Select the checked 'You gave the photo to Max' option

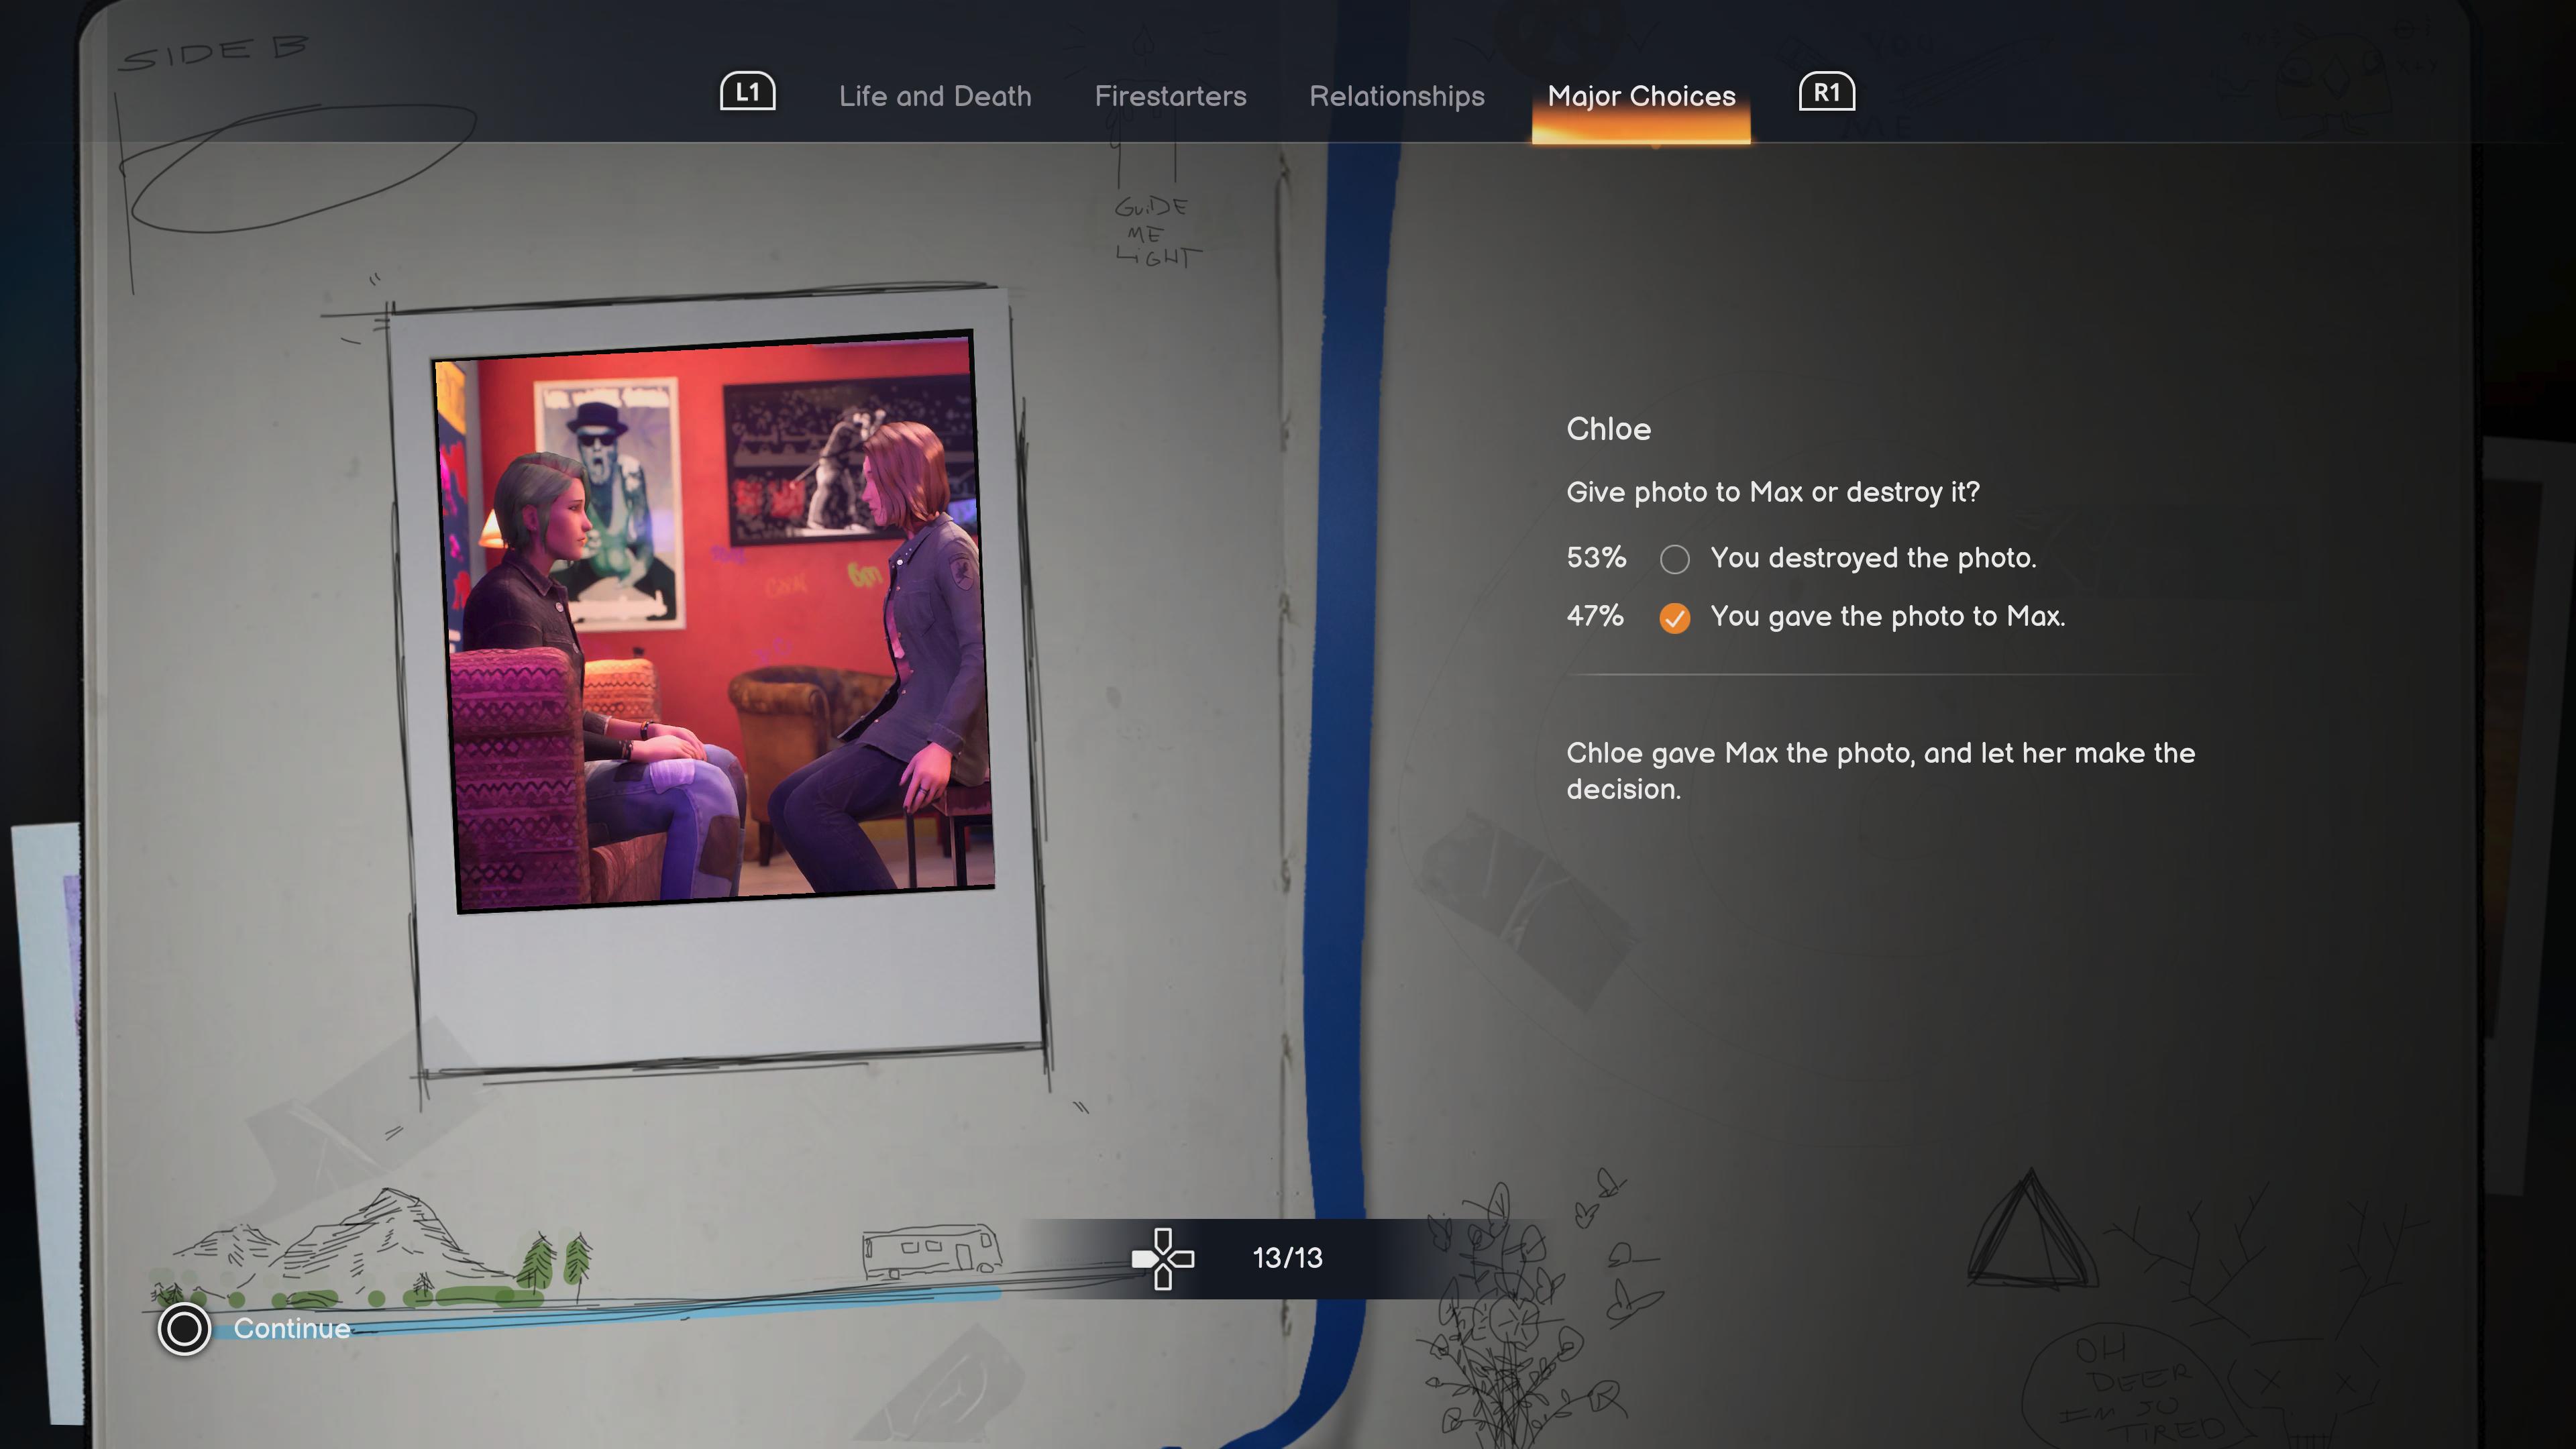click(1675, 618)
